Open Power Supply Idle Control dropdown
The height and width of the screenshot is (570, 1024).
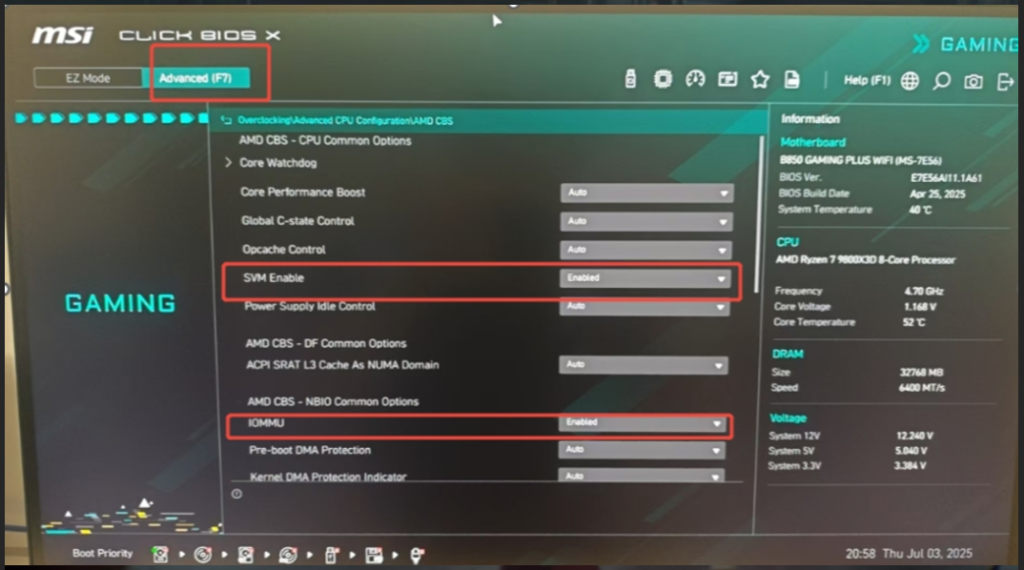[x=644, y=306]
